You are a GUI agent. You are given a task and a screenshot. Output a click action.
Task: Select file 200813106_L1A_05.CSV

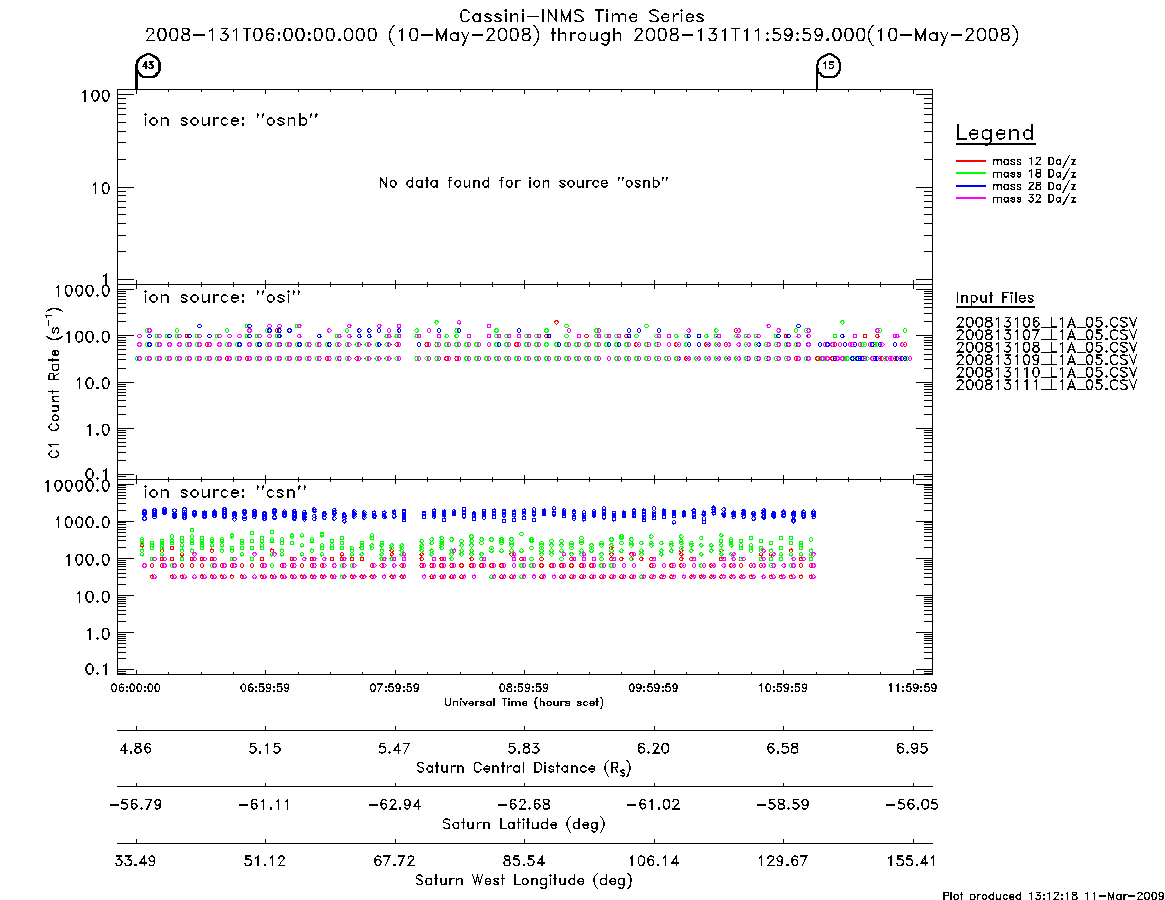(x=1046, y=323)
